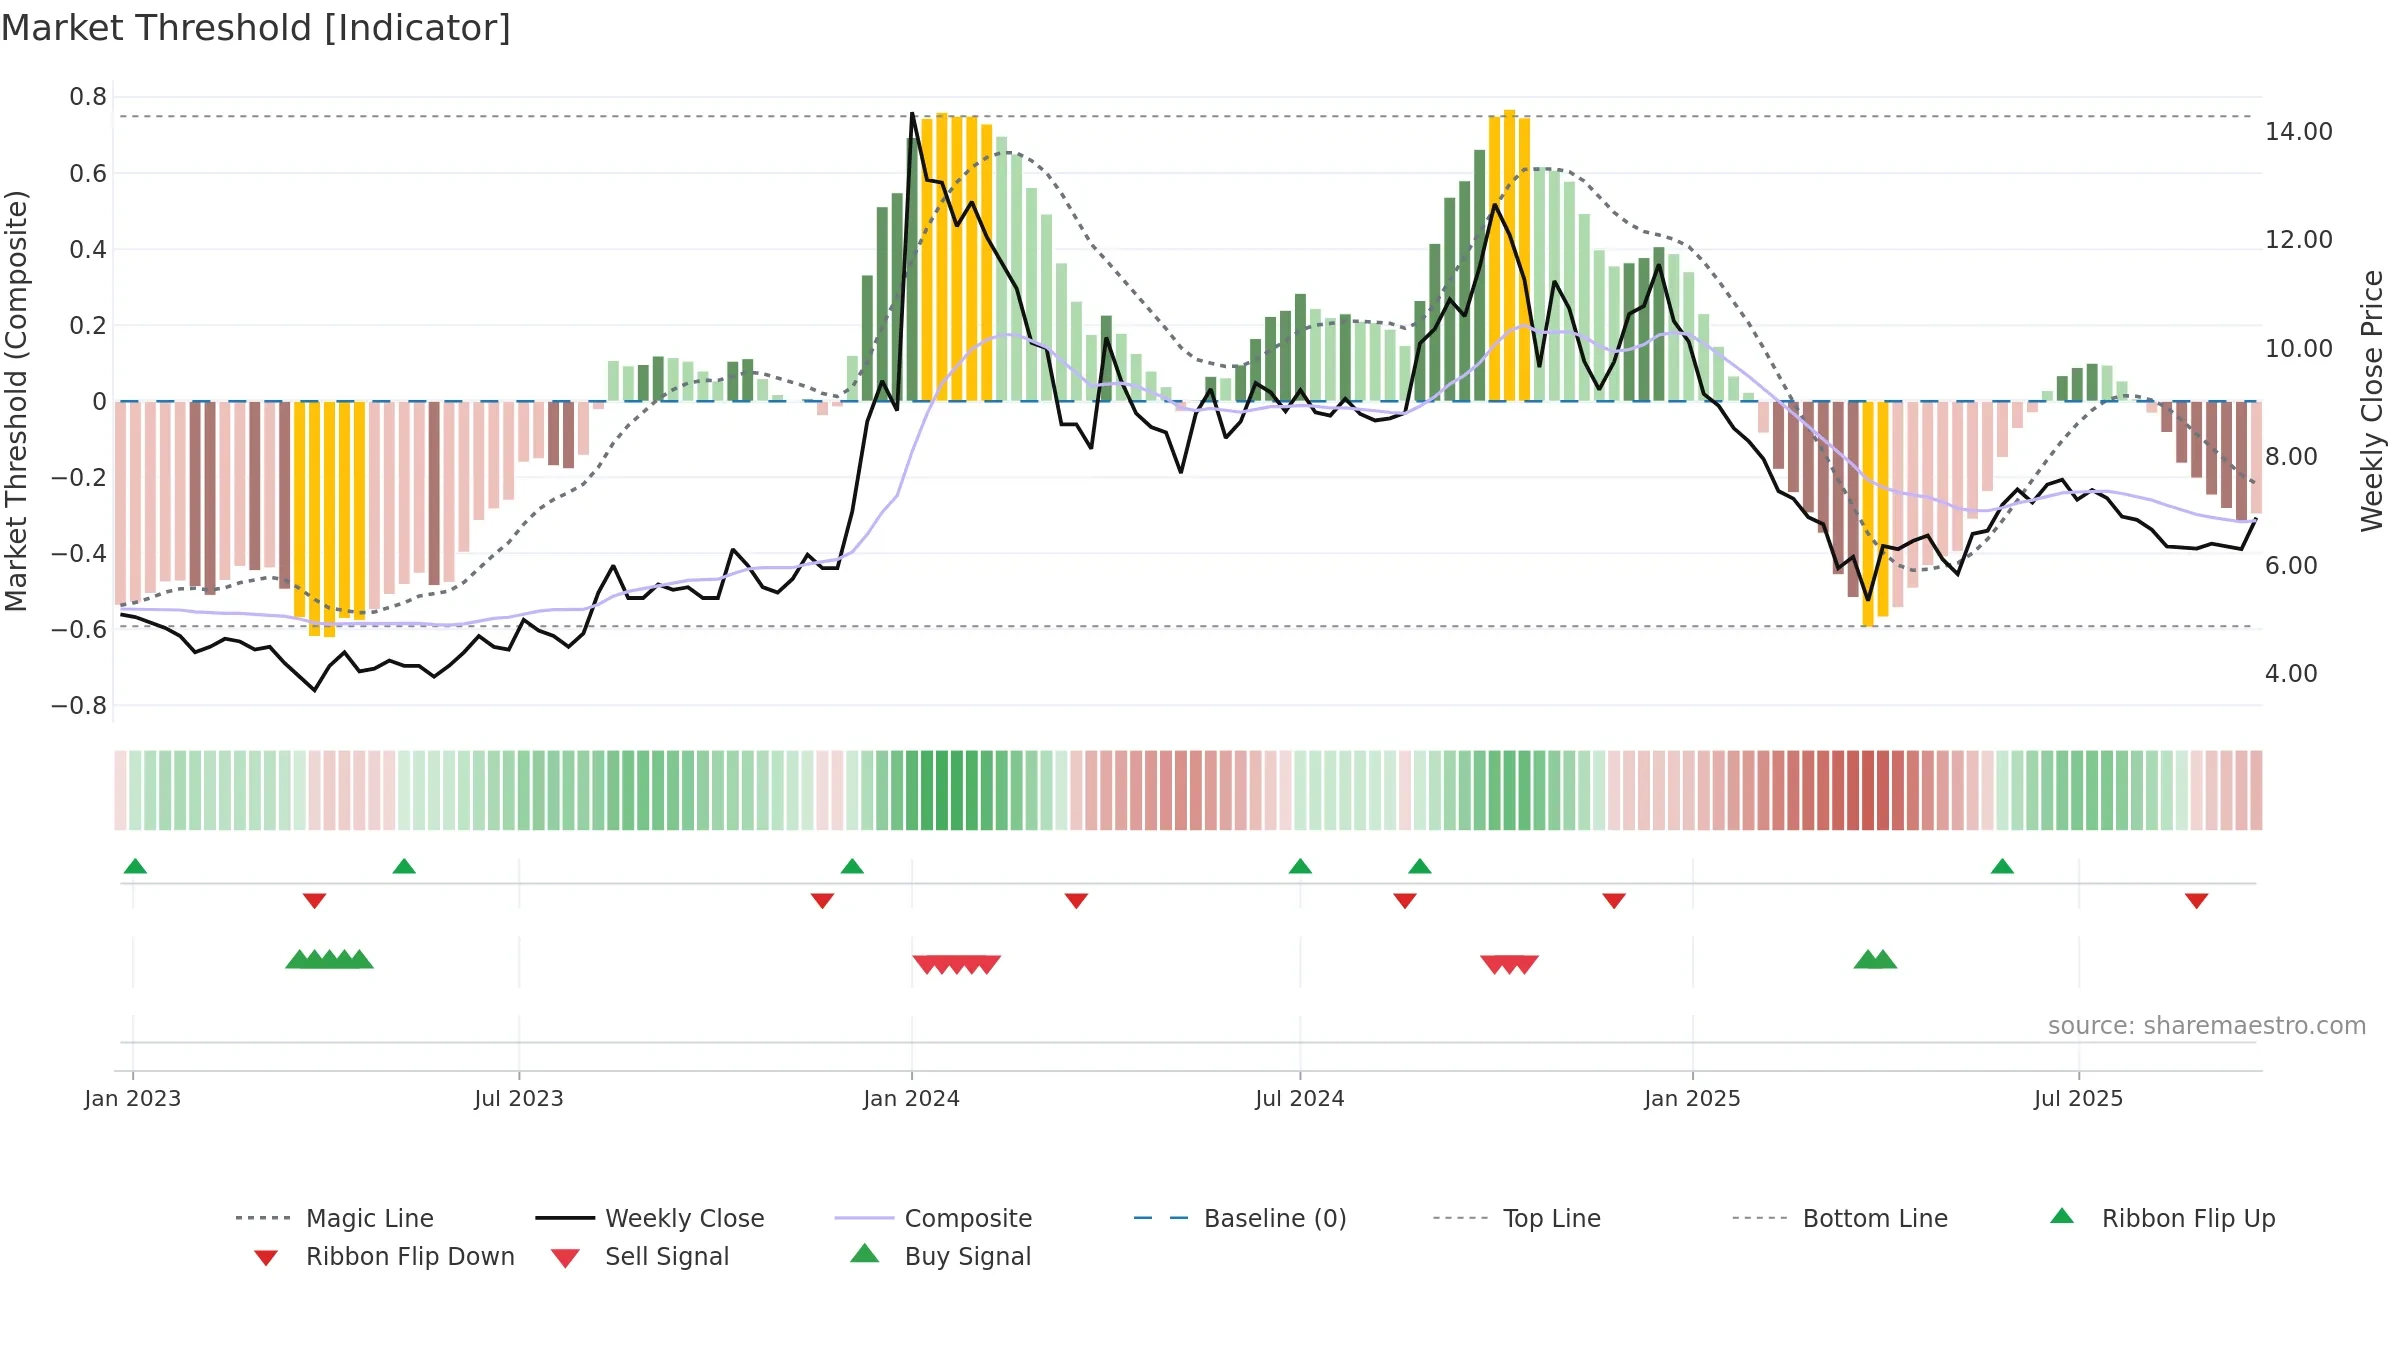Image resolution: width=2400 pixels, height=1350 pixels.
Task: Click the 0.8 left axis label
Action: pyautogui.click(x=88, y=97)
